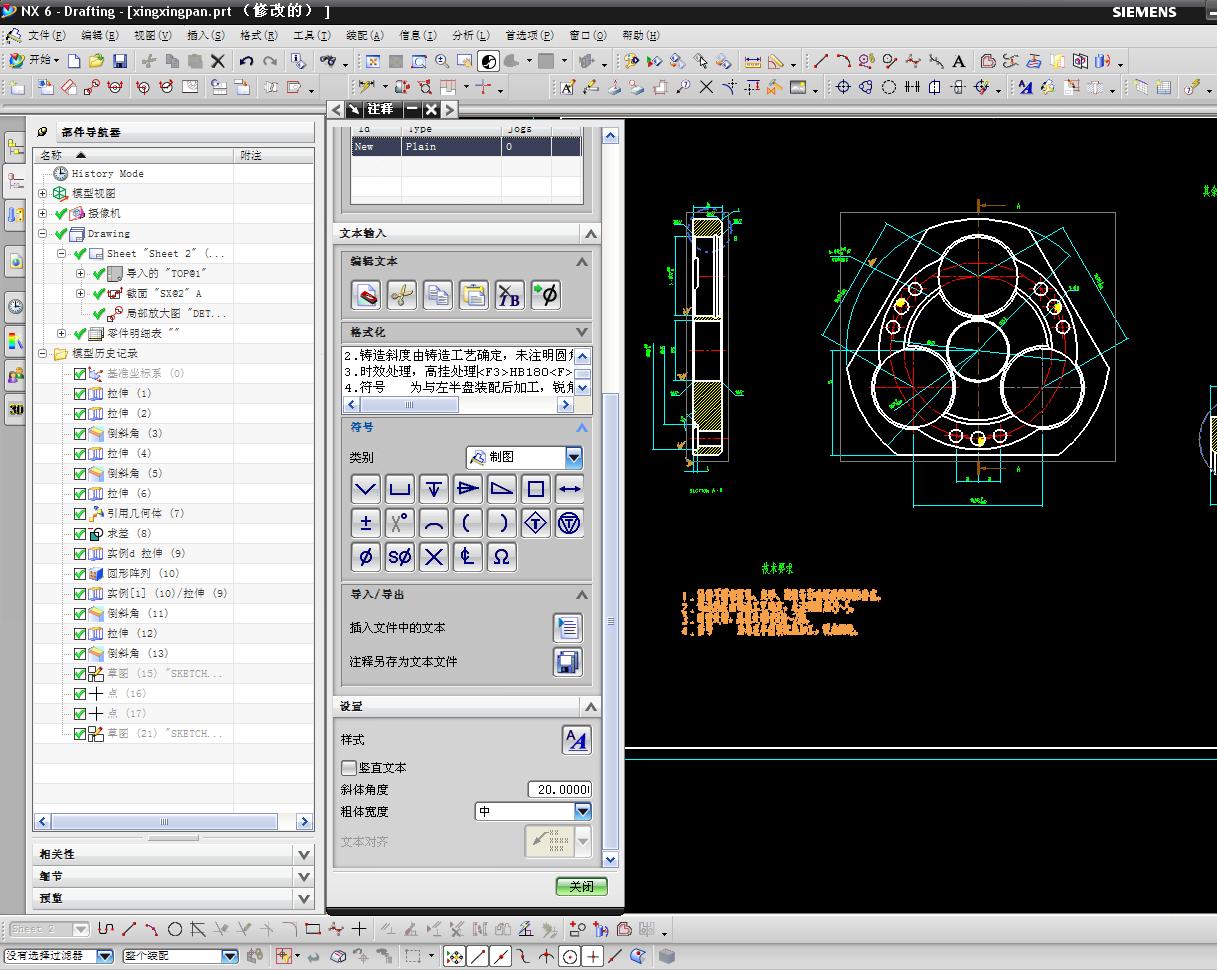Screen dimensions: 1217x970
Task: Click the 关闭 close button
Action: (581, 886)
